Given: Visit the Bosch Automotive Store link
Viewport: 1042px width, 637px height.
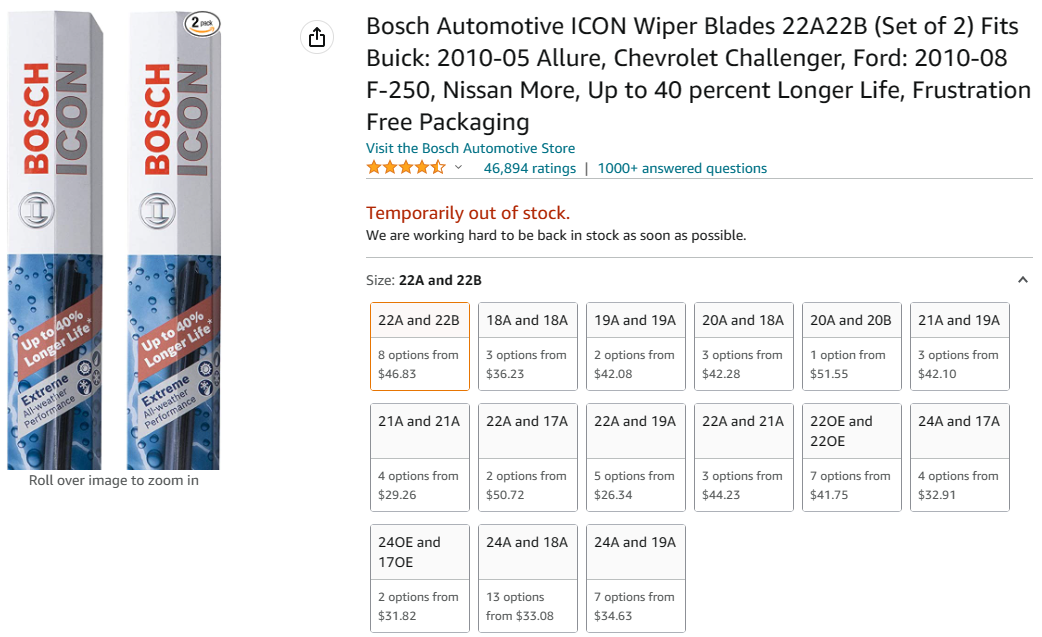Looking at the screenshot, I should click(470, 148).
